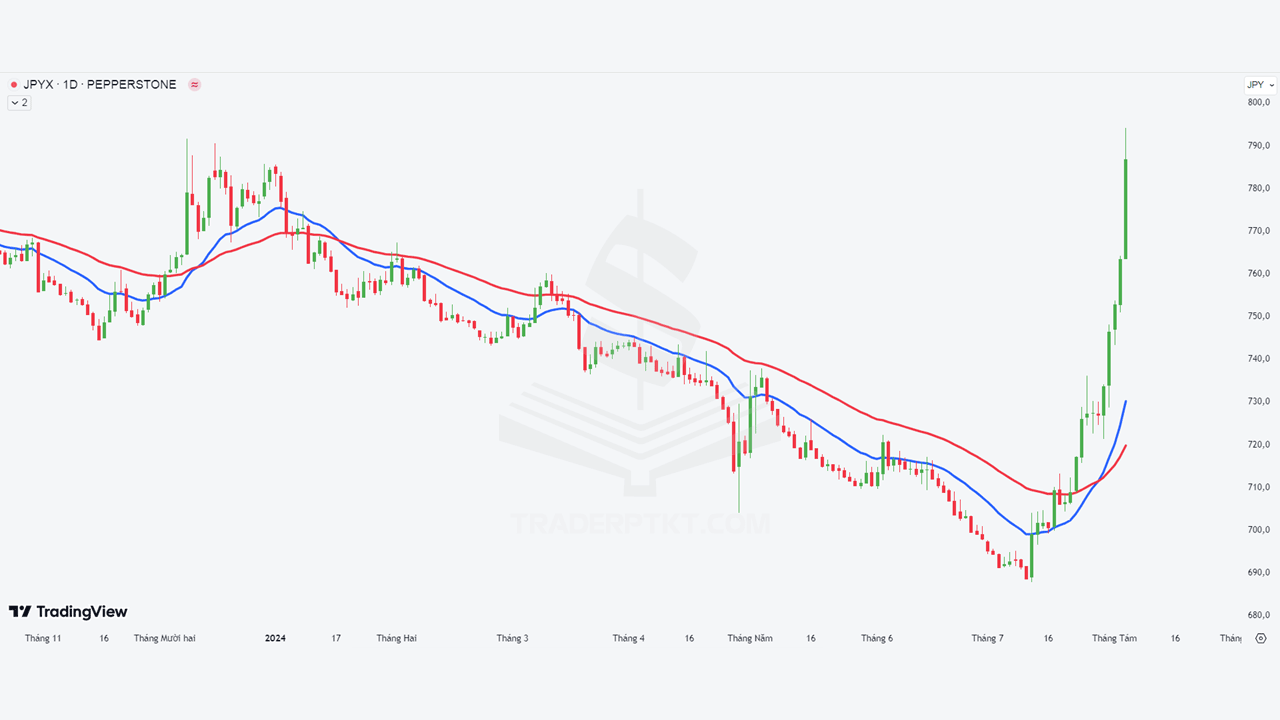Click the Tháng Mười hai date label
Viewport: 1280px width, 720px height.
(x=165, y=638)
